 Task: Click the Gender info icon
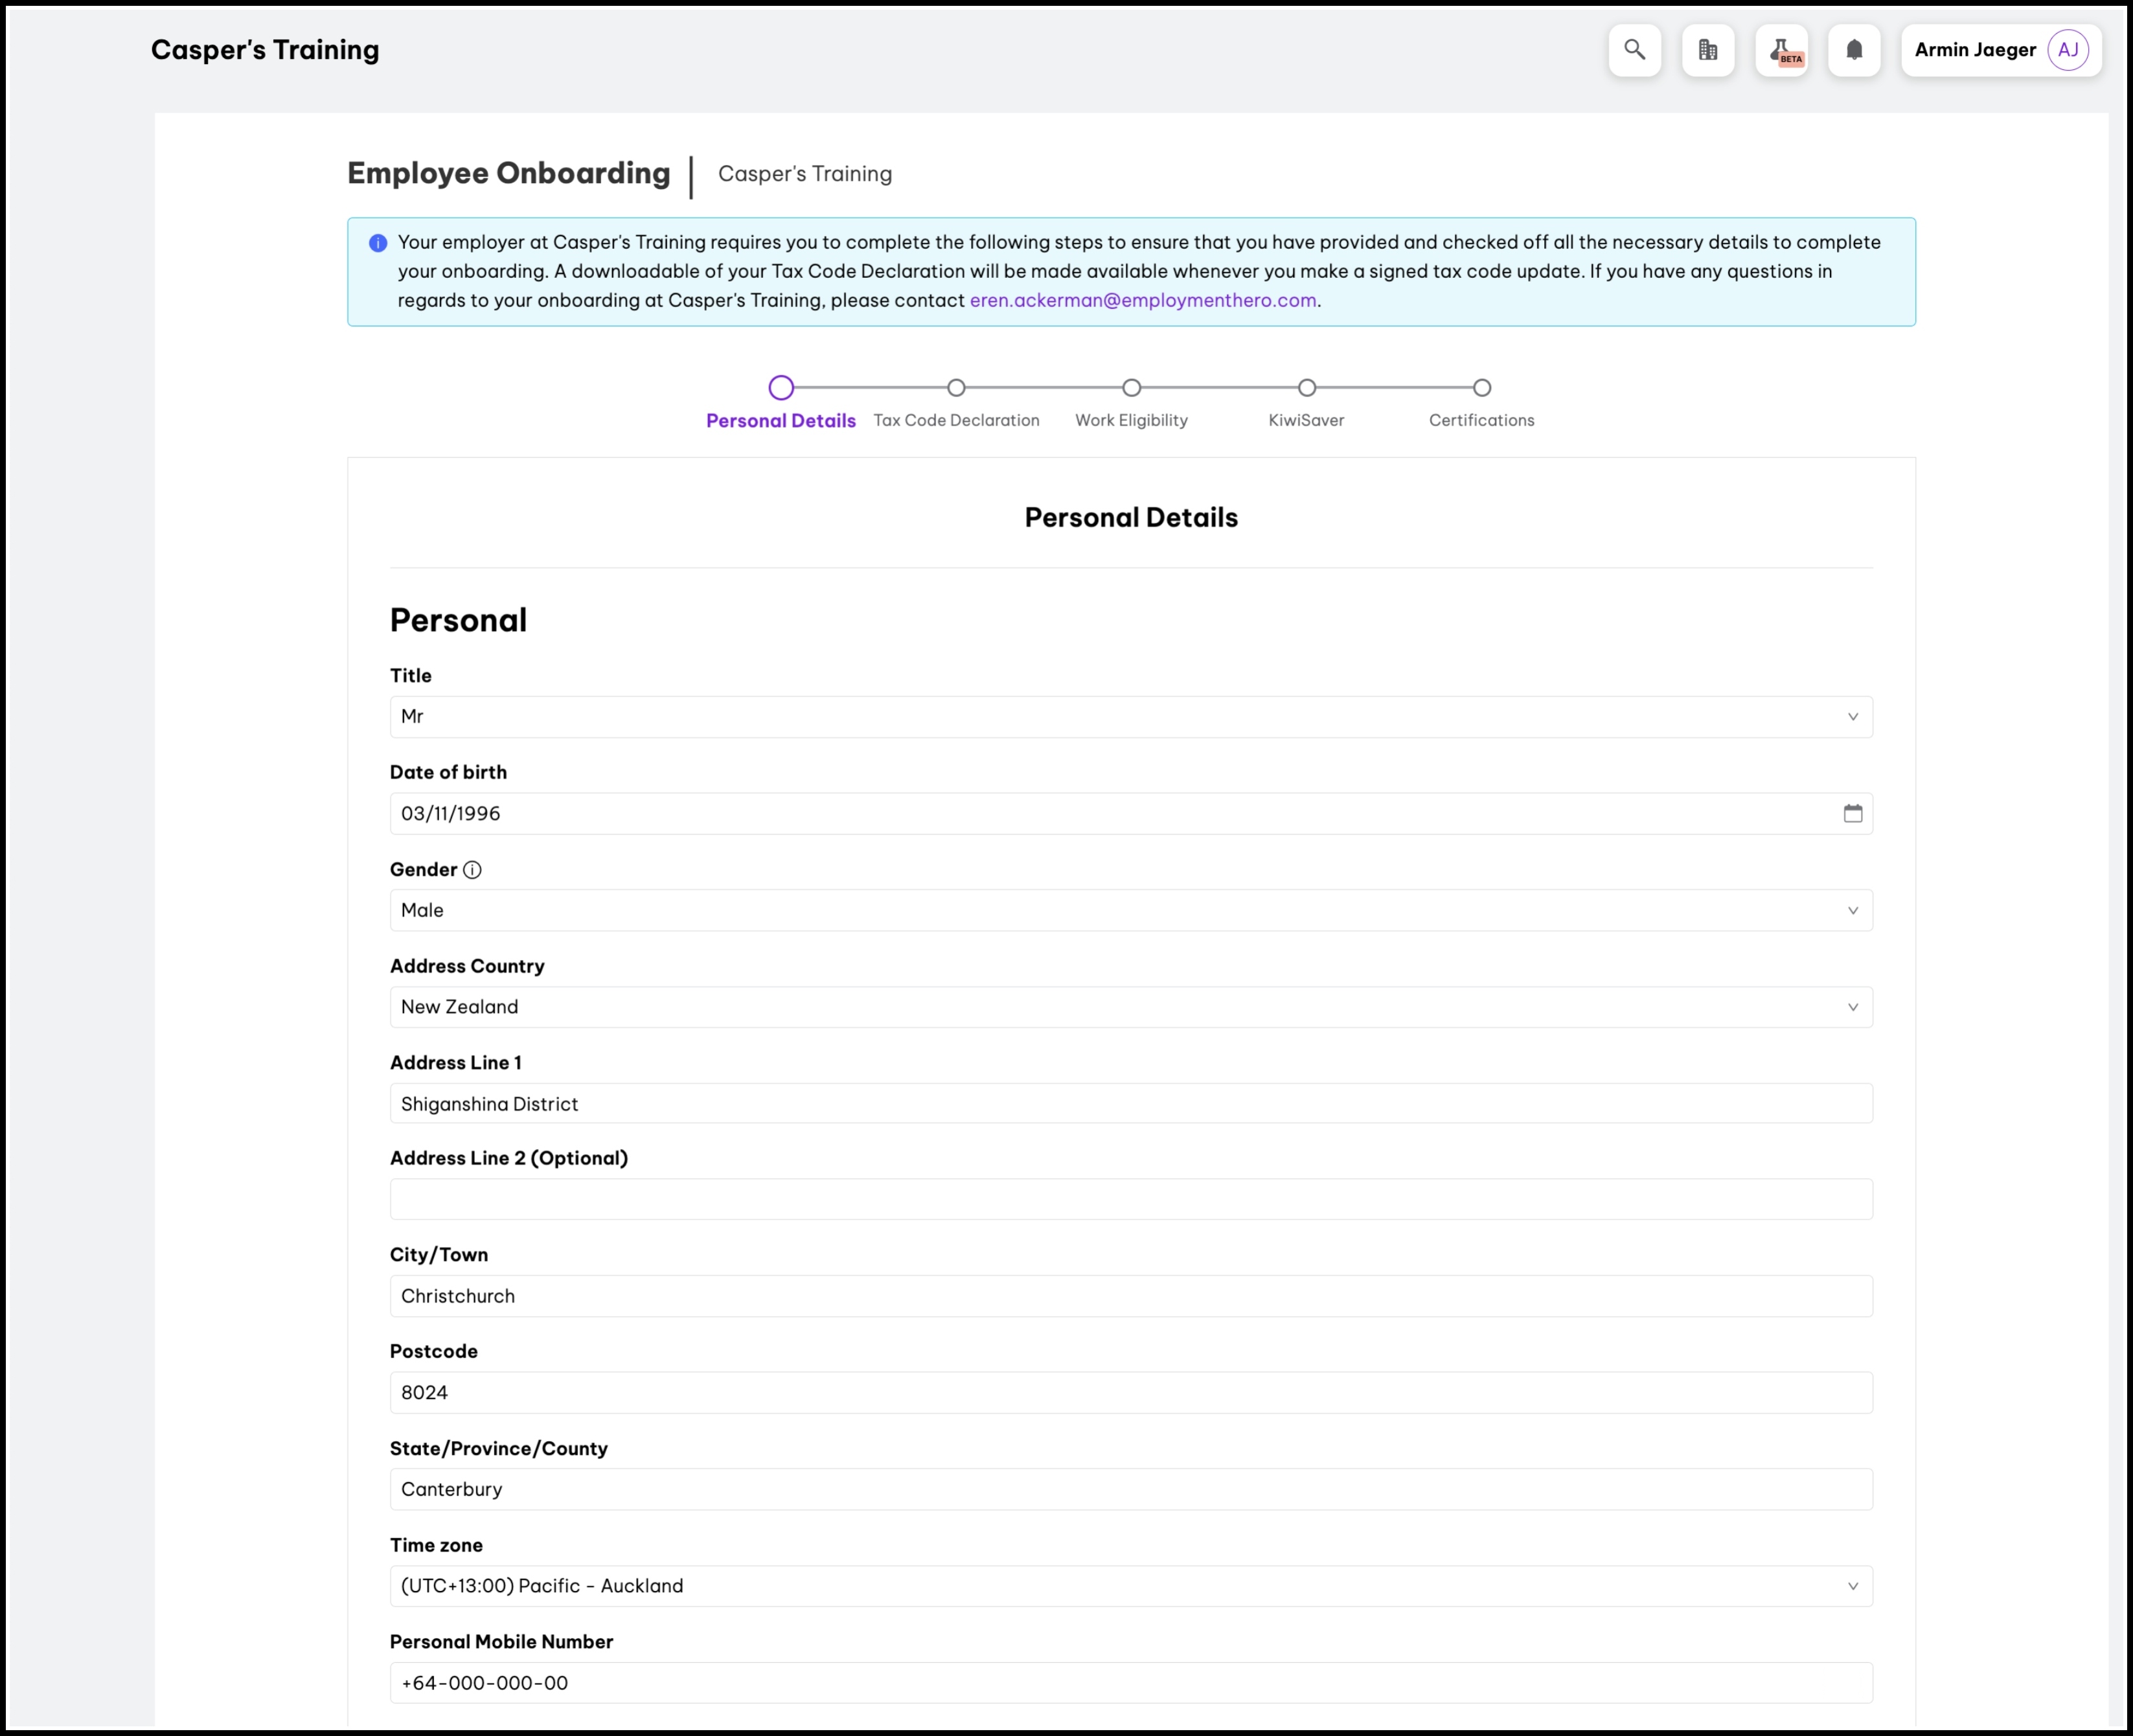pos(472,869)
